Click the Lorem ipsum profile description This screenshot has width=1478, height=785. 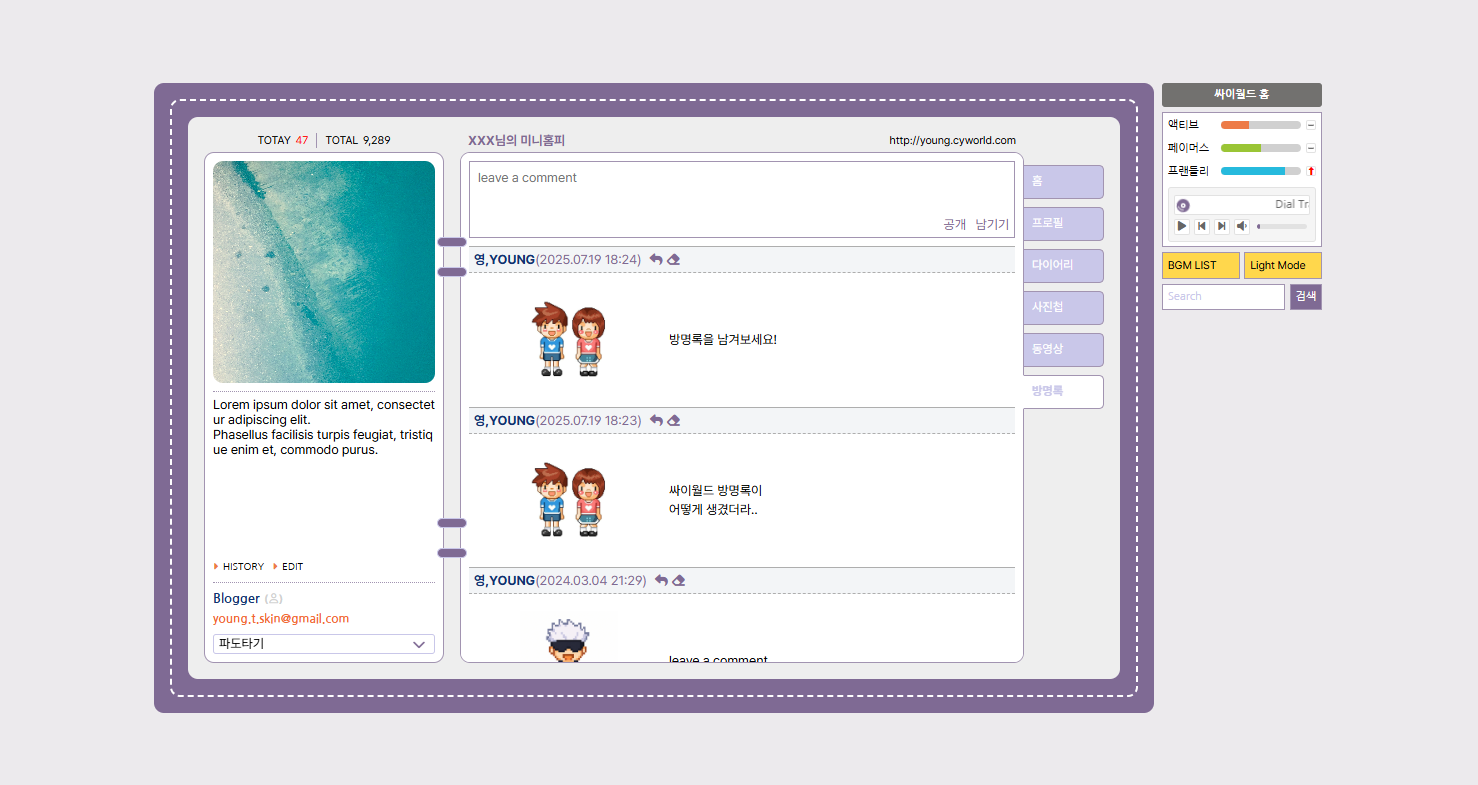(323, 427)
